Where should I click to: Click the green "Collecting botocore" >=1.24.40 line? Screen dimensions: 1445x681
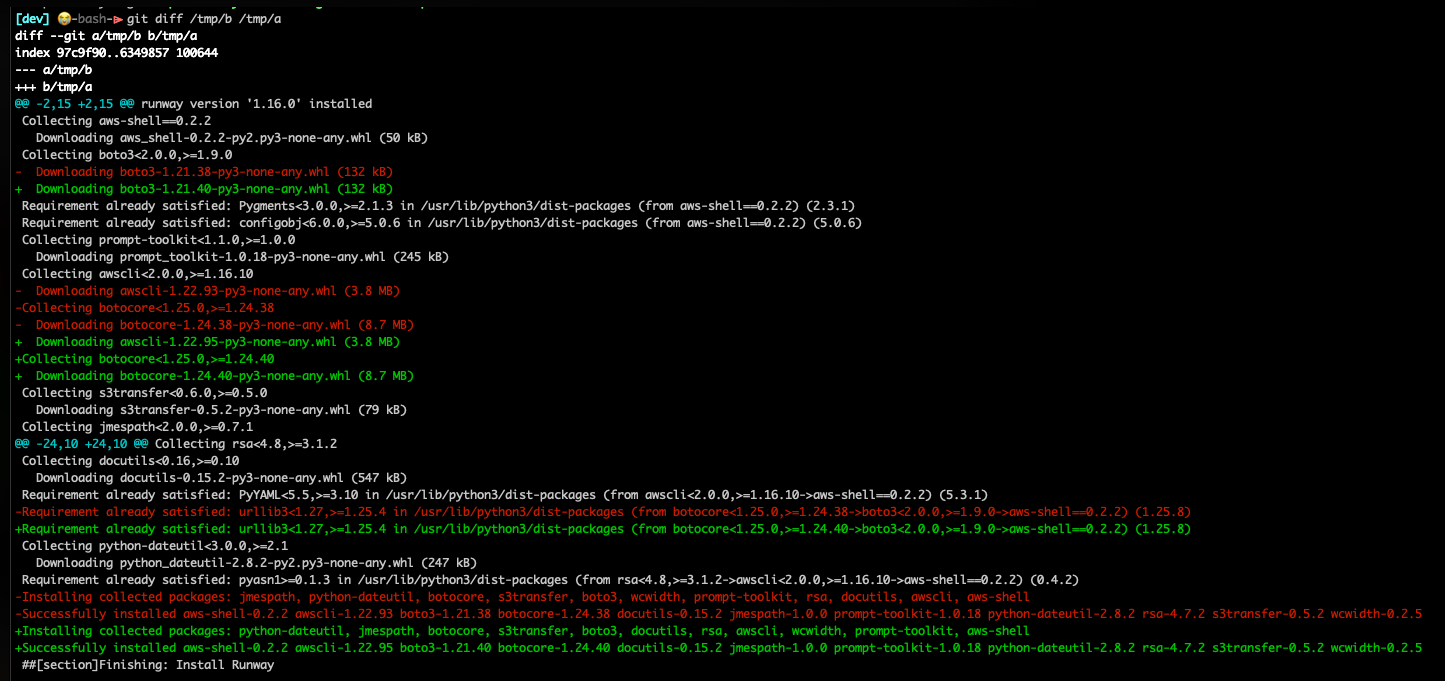(145, 359)
